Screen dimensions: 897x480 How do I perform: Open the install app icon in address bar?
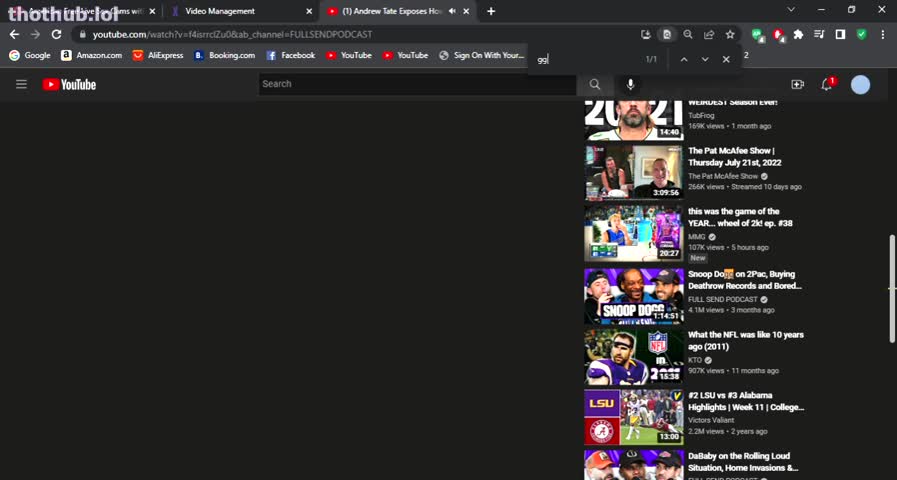pyautogui.click(x=646, y=34)
